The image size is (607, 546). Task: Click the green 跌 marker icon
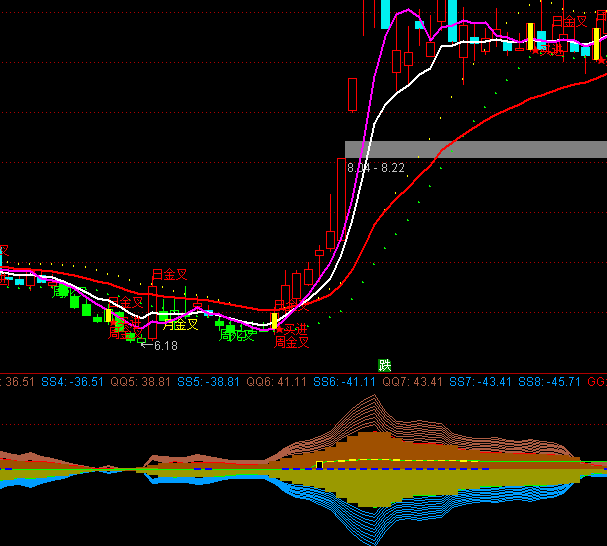point(384,365)
